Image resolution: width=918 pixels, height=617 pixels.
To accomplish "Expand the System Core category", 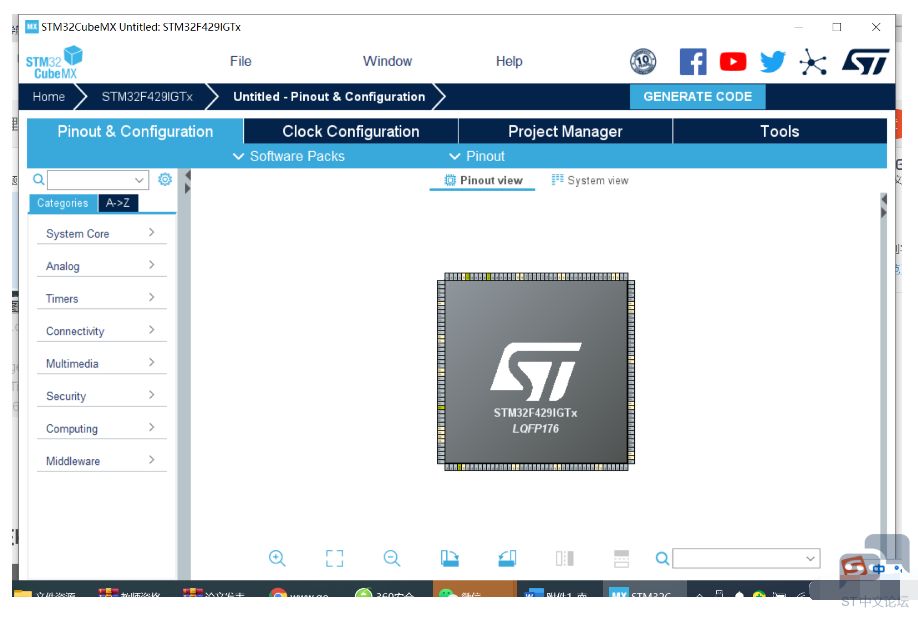I will click(100, 233).
